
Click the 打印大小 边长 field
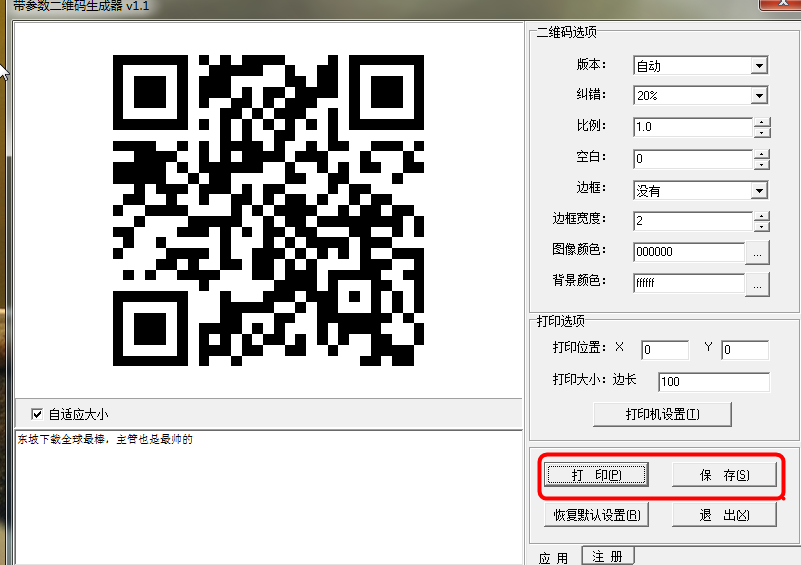pos(714,382)
